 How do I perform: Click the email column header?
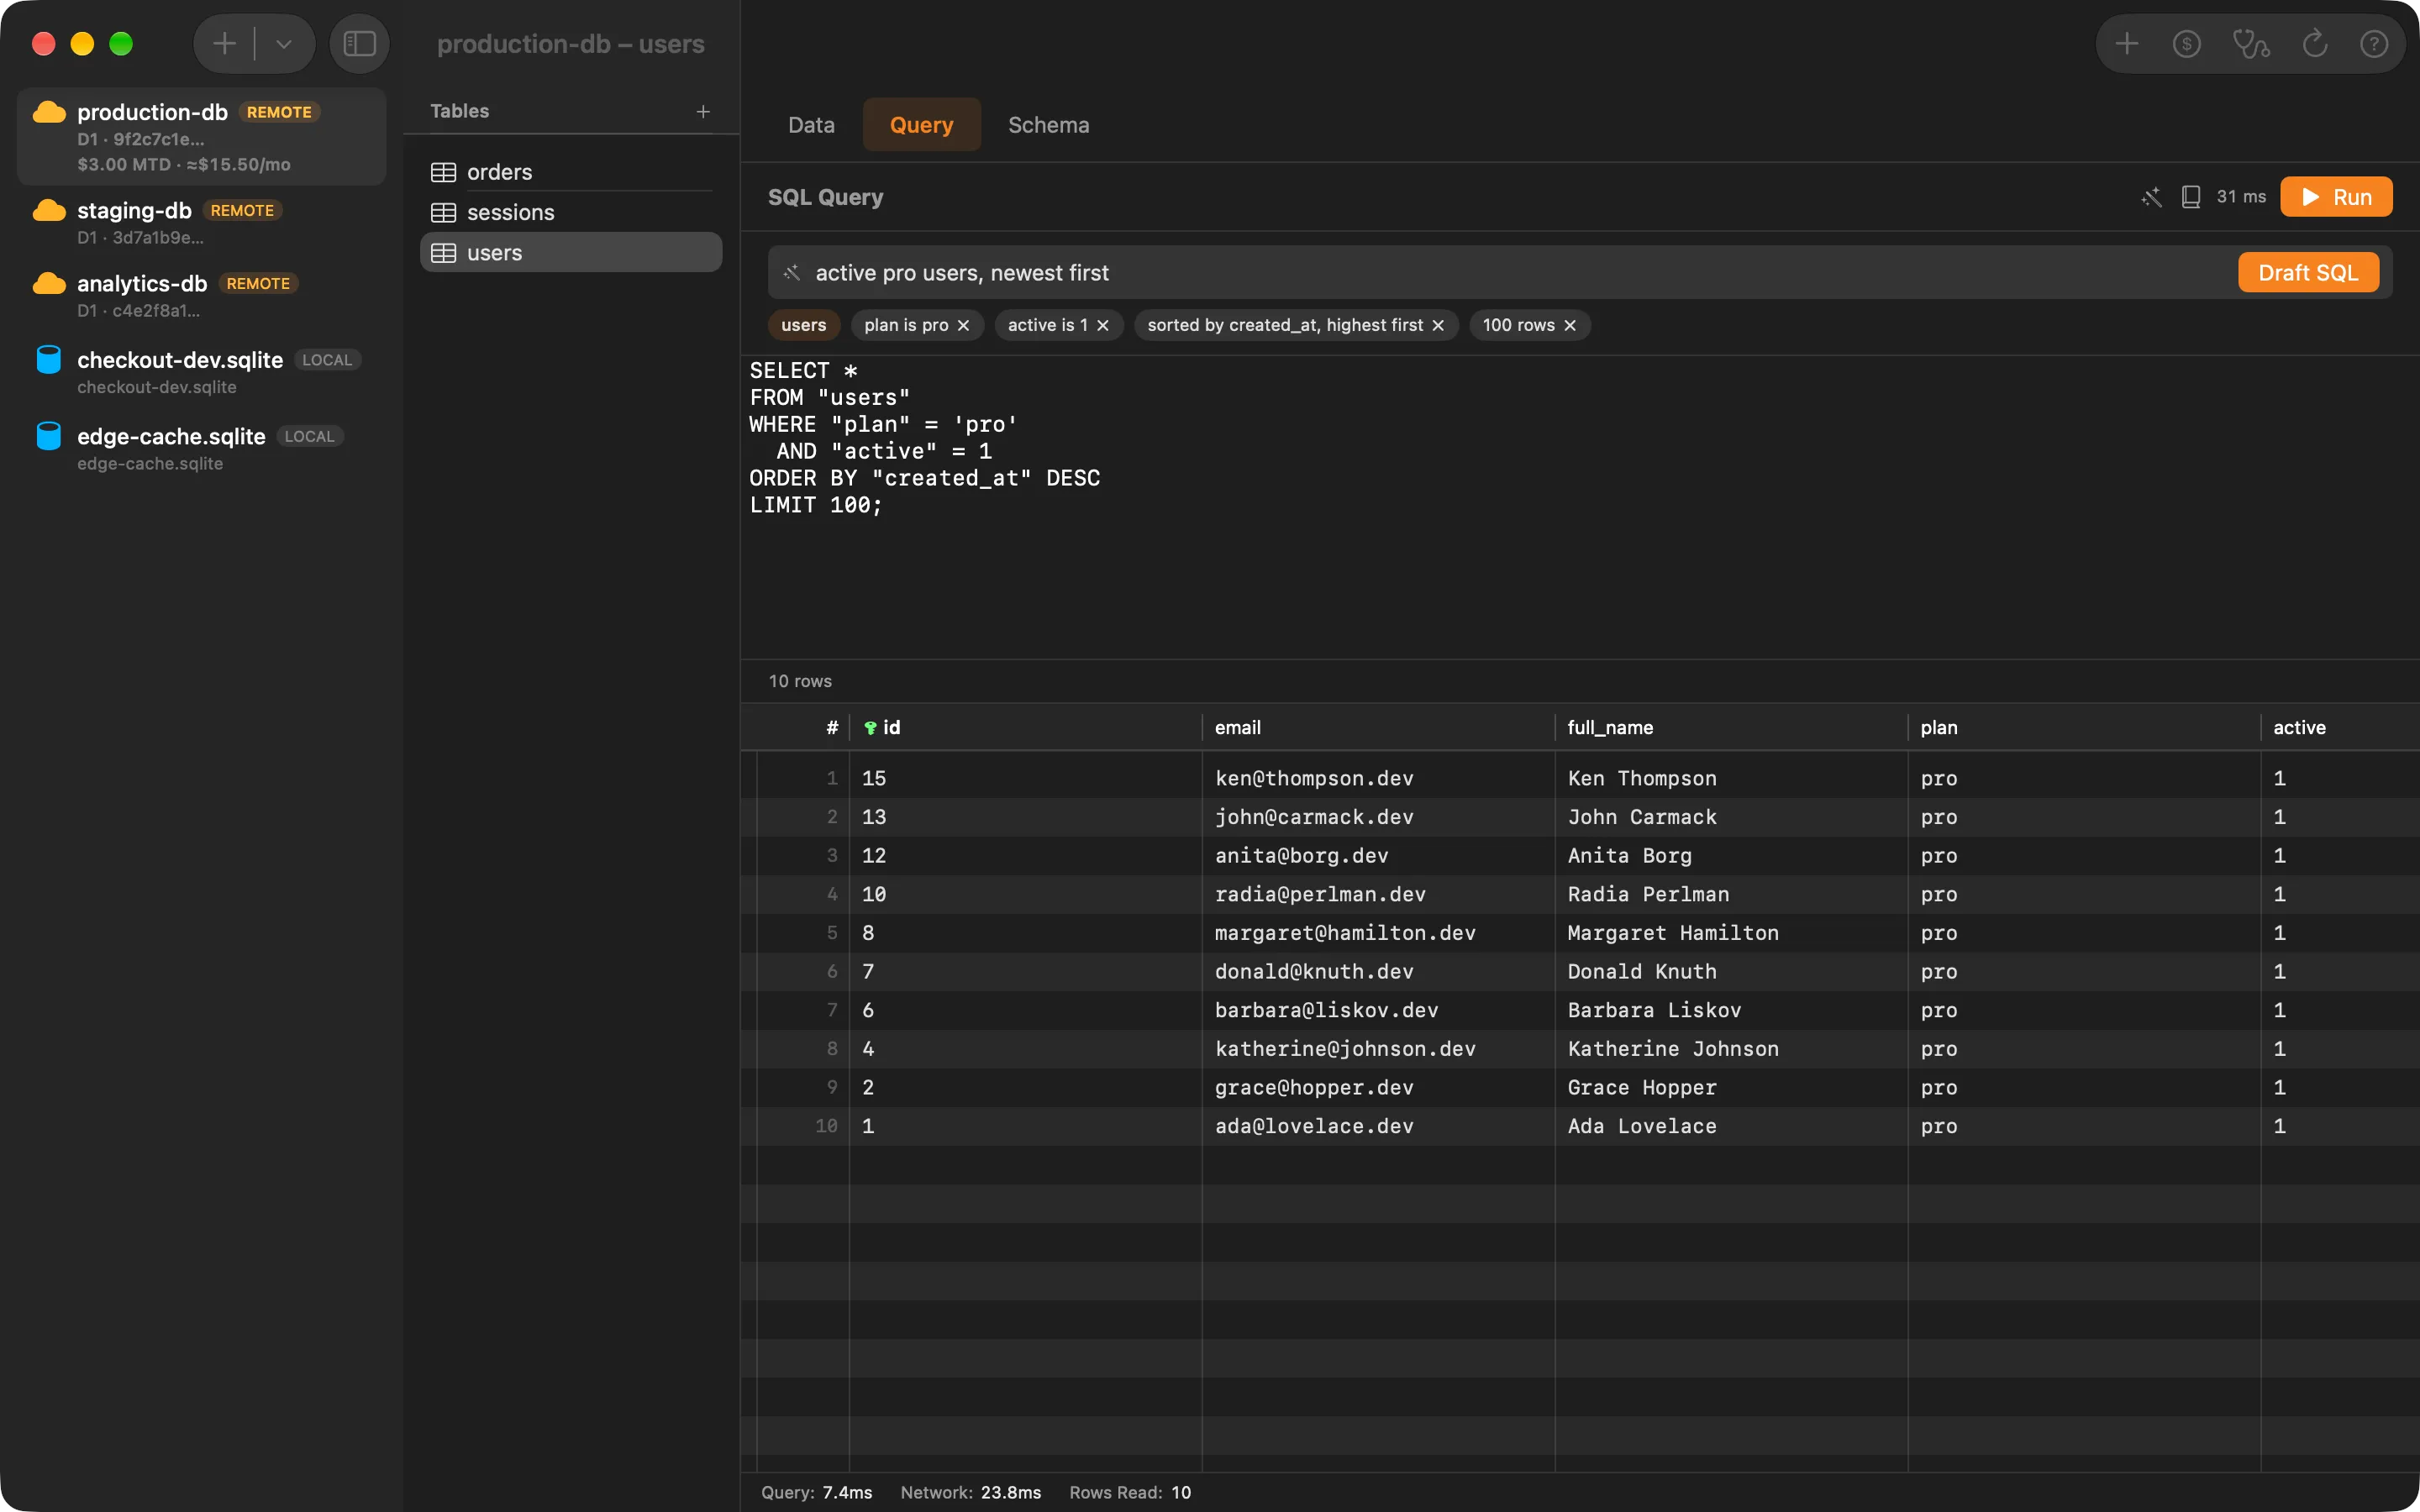1378,728
